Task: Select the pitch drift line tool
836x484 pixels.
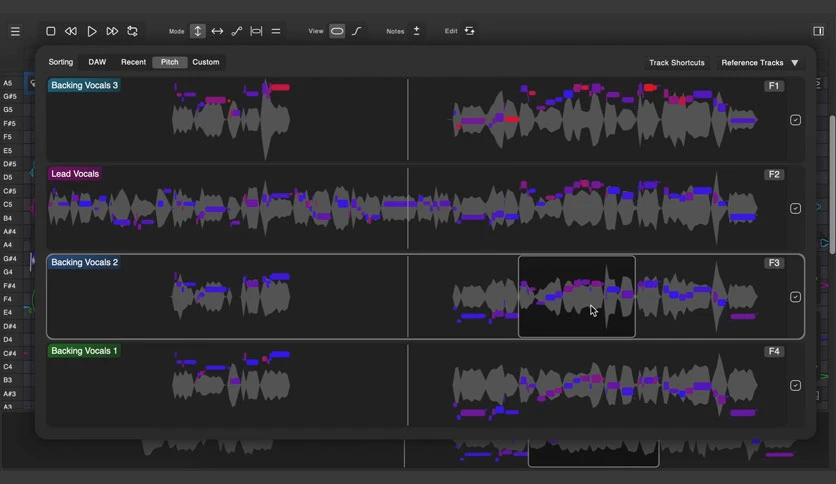Action: (x=237, y=31)
